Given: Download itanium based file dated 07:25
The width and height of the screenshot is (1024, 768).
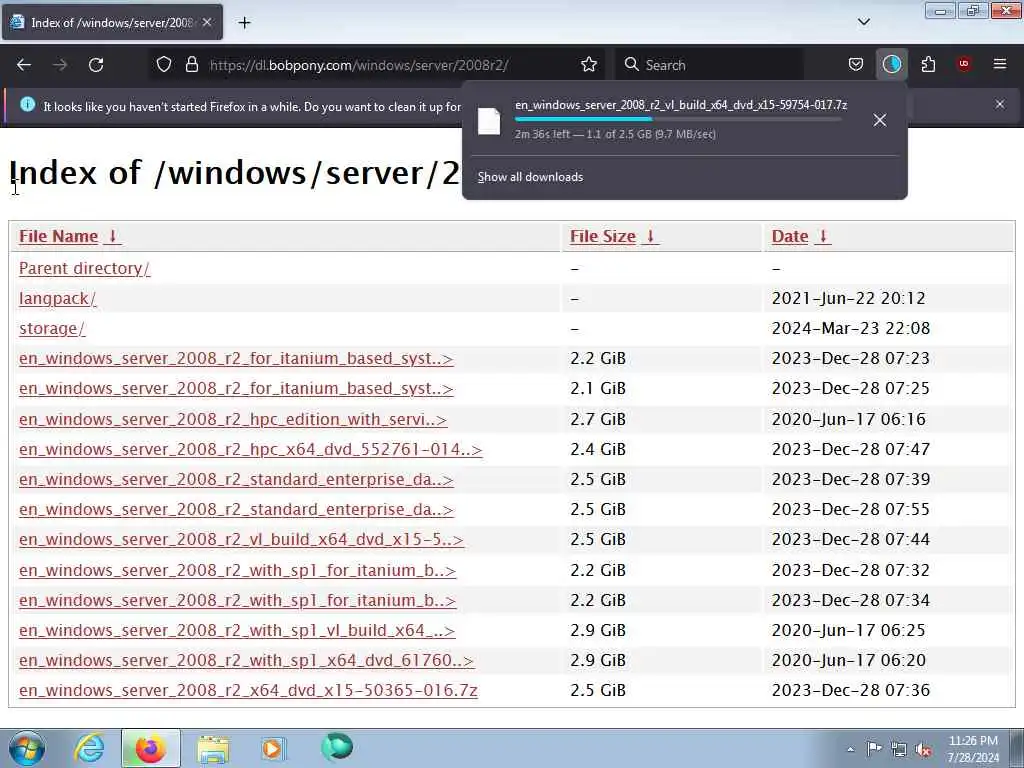Looking at the screenshot, I should 236,389.
